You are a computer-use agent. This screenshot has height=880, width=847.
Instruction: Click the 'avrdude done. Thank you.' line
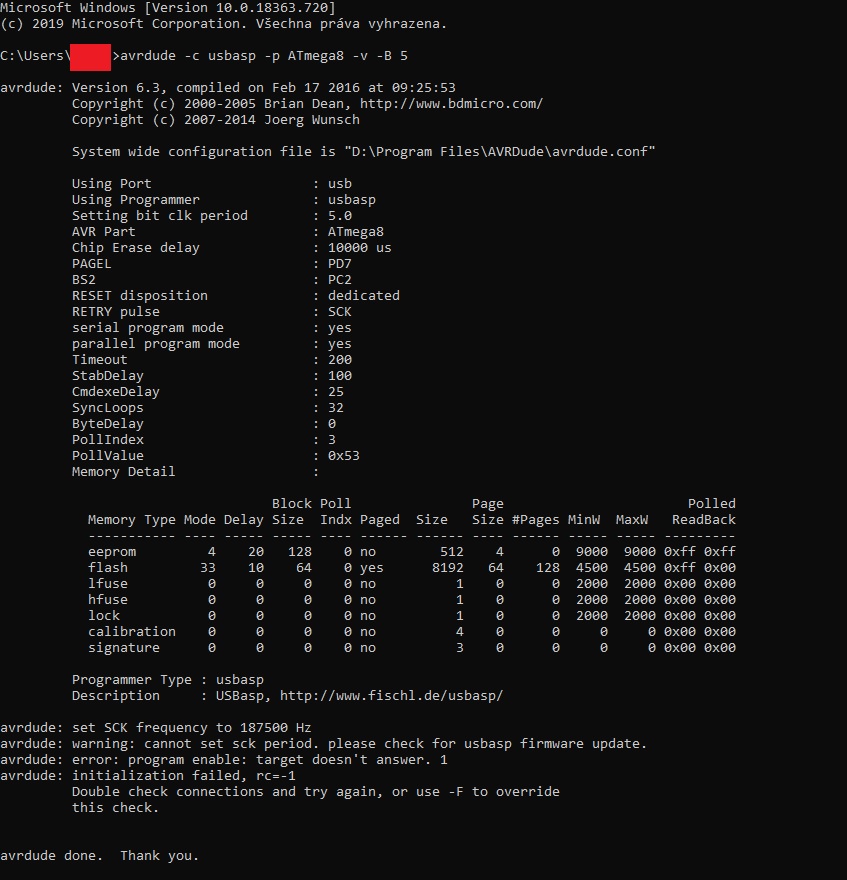coord(100,856)
